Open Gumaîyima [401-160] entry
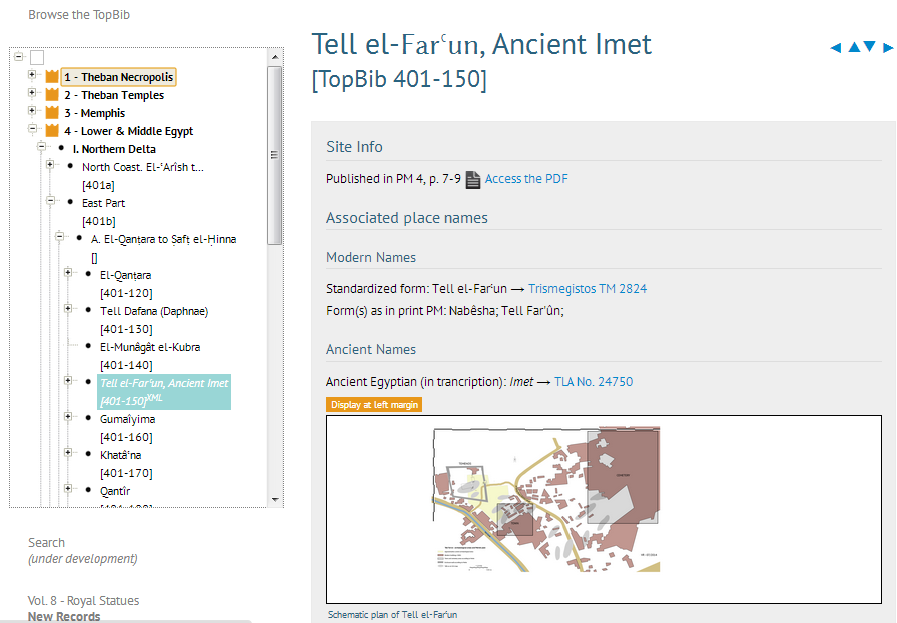The height and width of the screenshot is (623, 897). tap(127, 428)
